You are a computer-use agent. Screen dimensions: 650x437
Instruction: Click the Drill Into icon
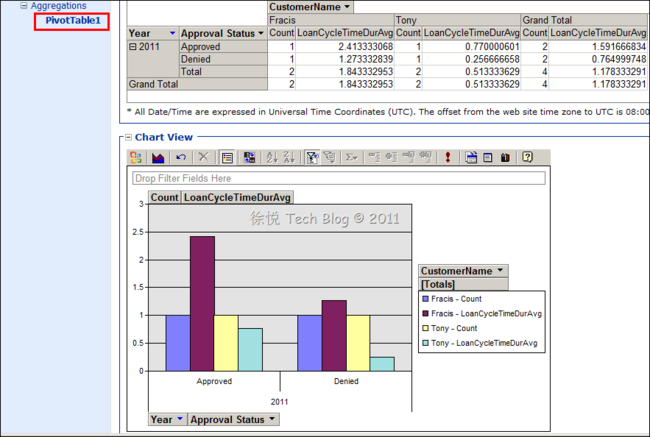(x=425, y=158)
